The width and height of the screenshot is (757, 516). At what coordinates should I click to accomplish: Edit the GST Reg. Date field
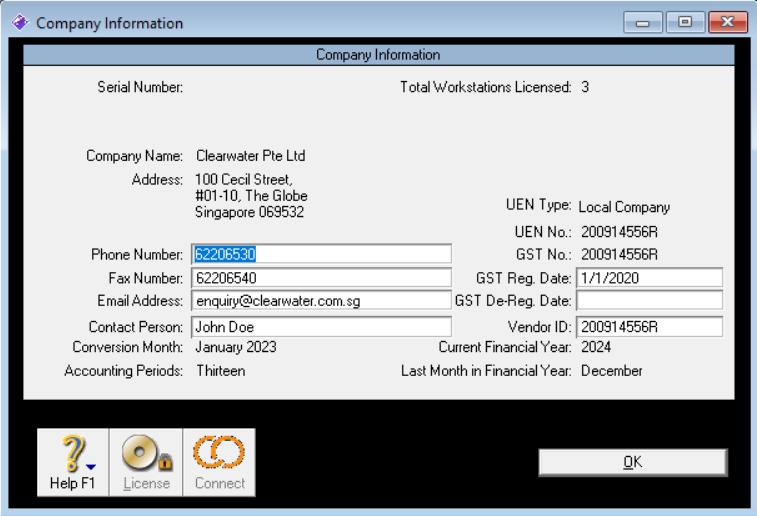click(x=648, y=278)
